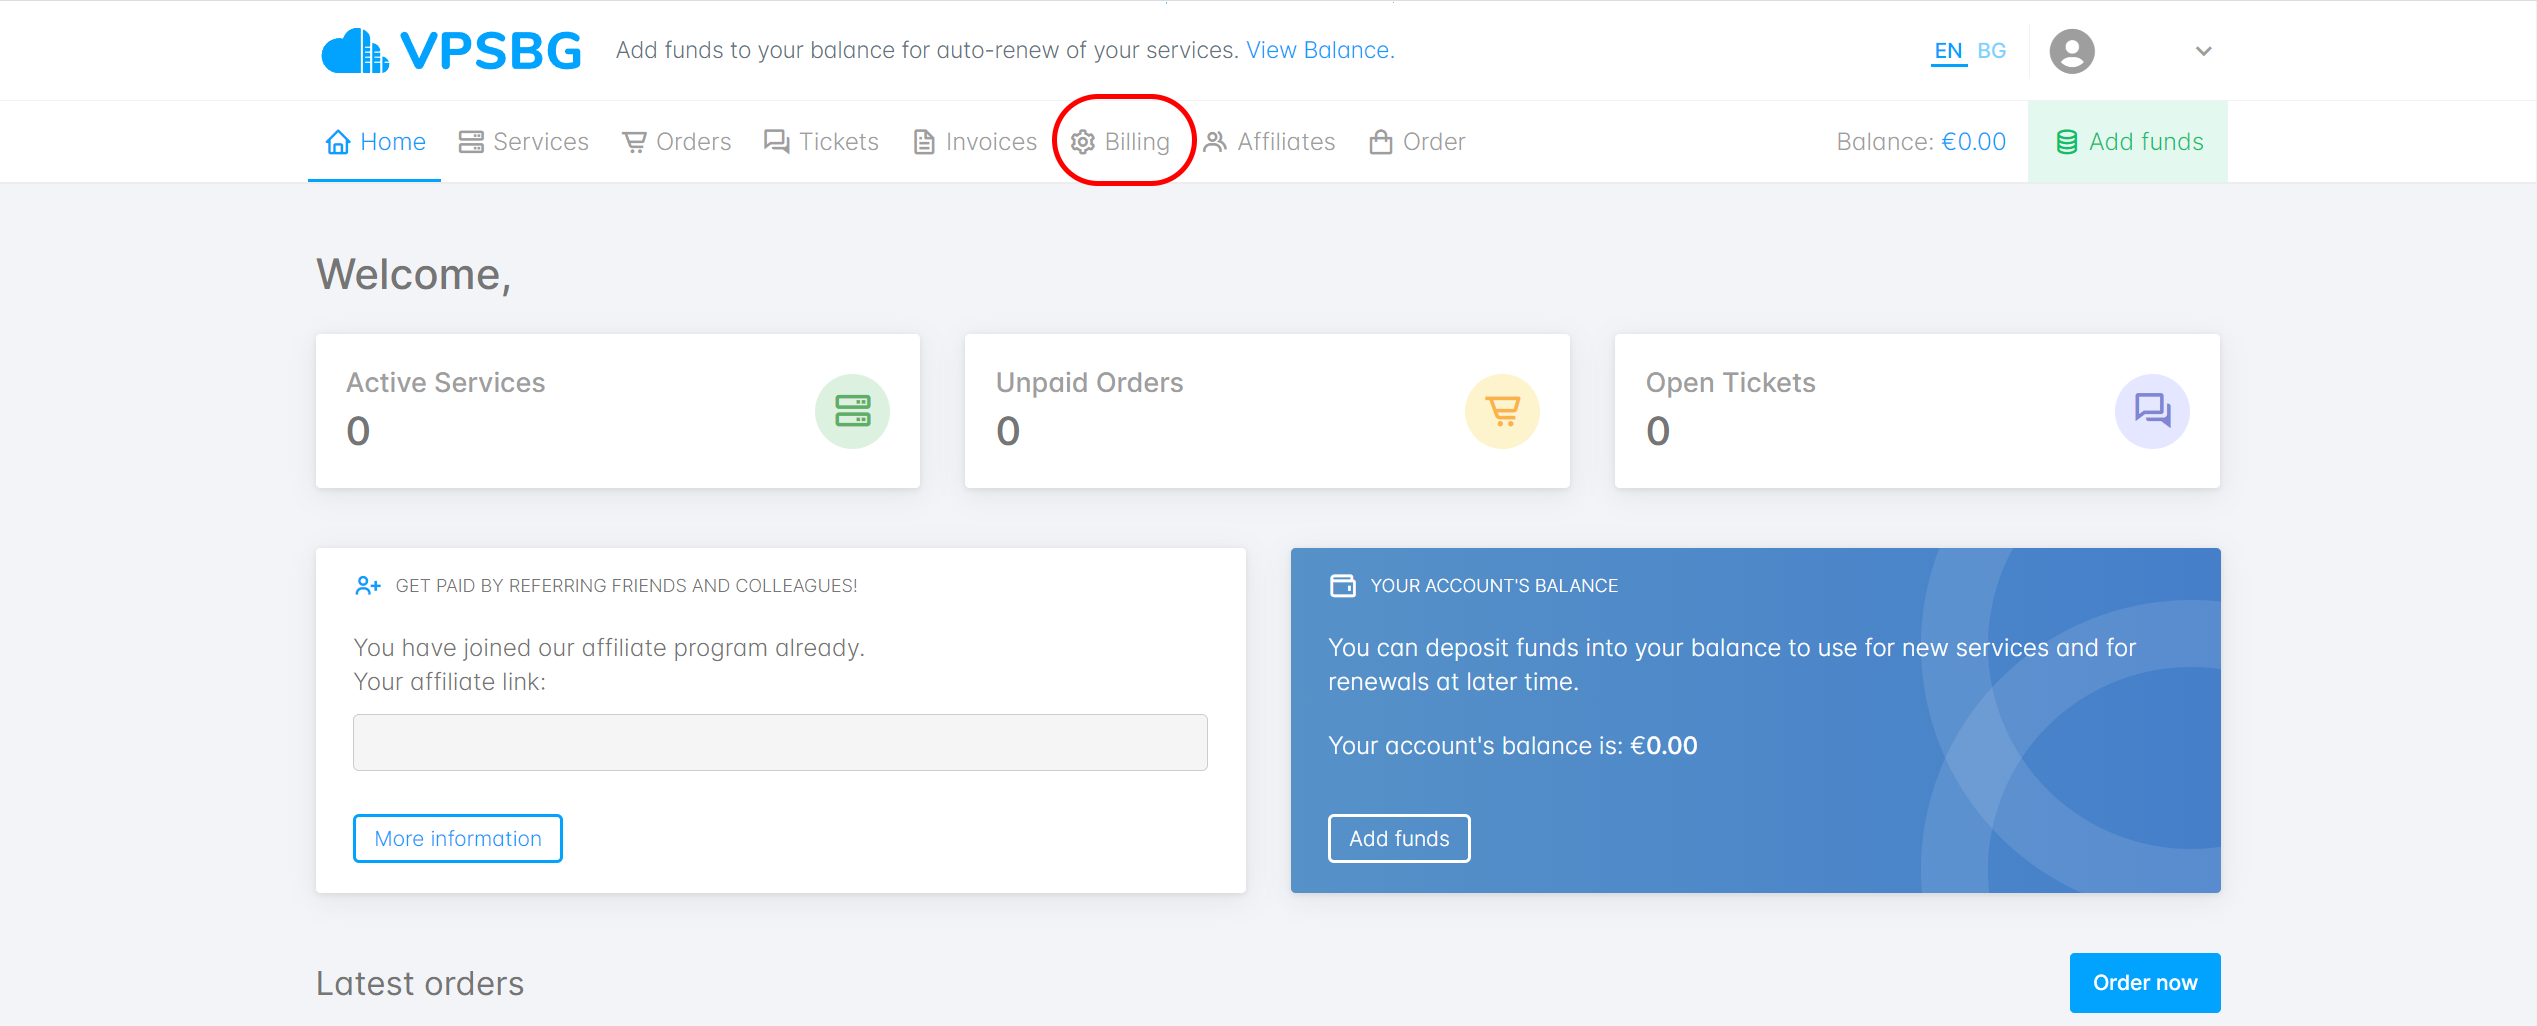Open the Unpaid Orders card

[1267, 411]
